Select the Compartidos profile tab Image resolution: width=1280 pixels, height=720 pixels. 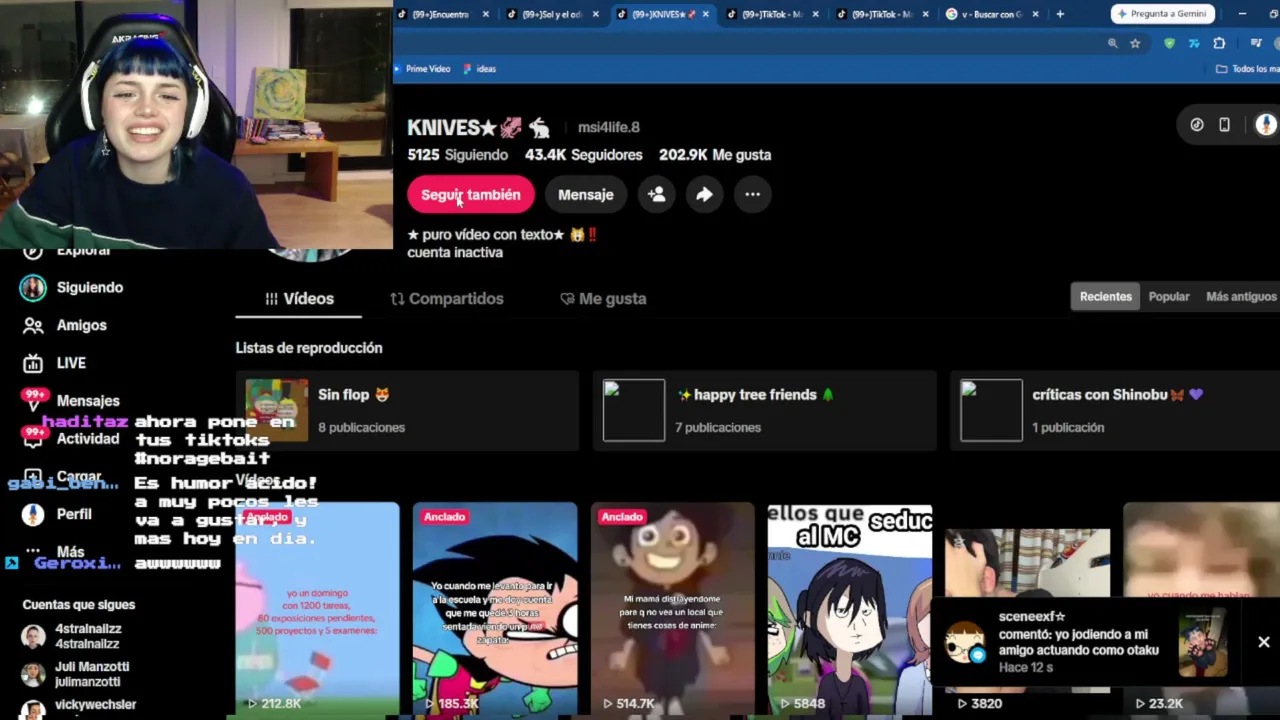447,299
